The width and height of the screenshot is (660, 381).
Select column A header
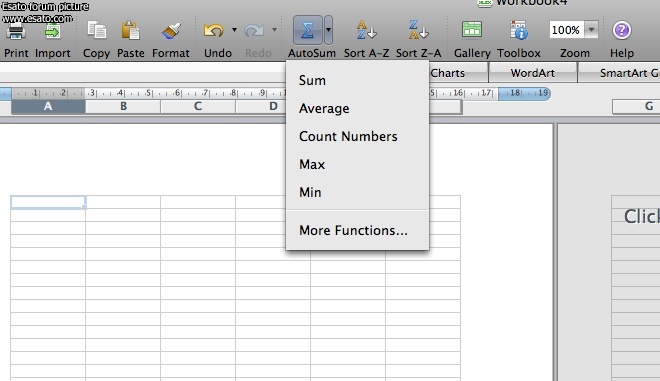pos(48,106)
